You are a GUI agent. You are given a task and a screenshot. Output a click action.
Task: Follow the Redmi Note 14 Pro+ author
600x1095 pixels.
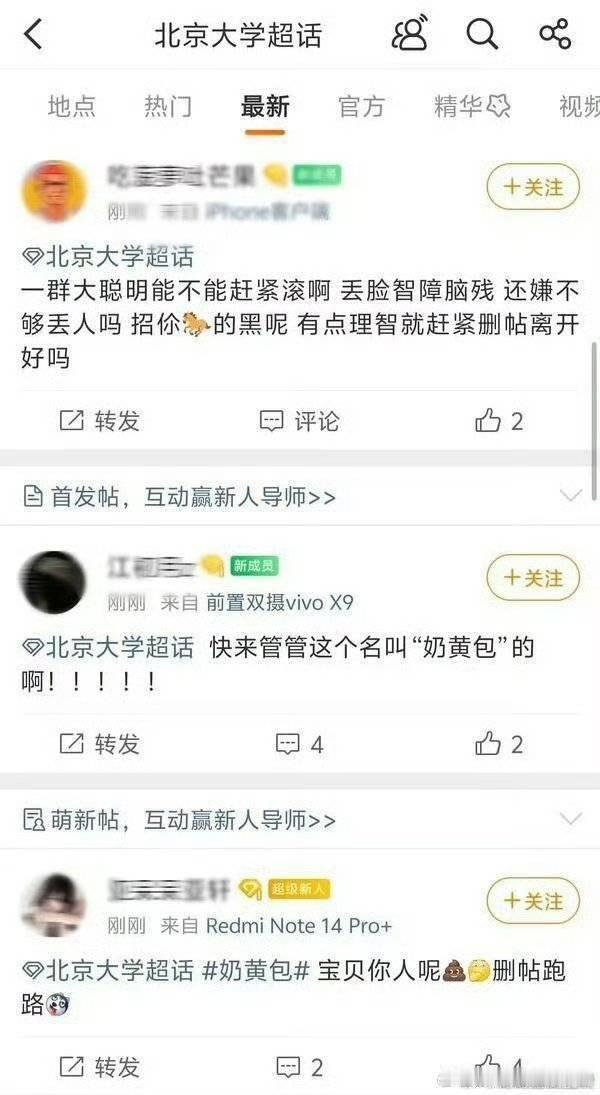pos(533,902)
